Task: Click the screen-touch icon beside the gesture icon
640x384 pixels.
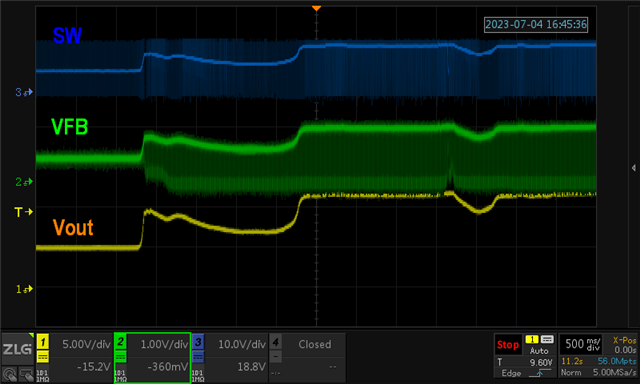Action: tap(26, 374)
